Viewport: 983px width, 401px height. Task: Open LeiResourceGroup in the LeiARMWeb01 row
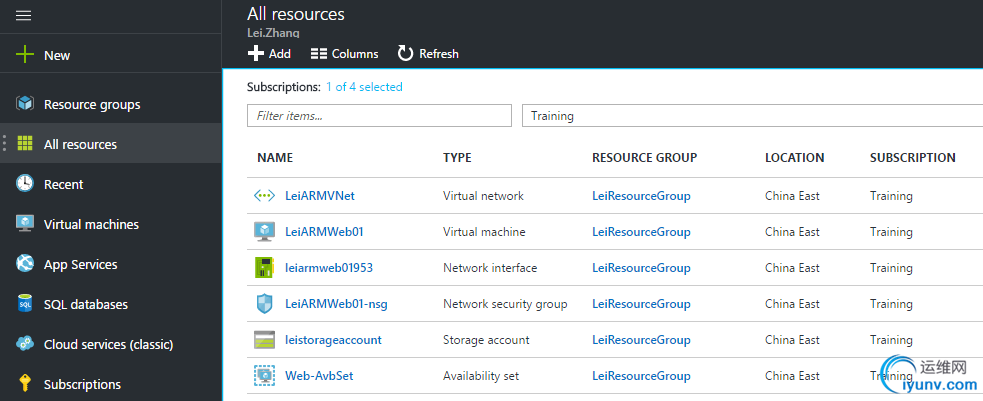[641, 232]
